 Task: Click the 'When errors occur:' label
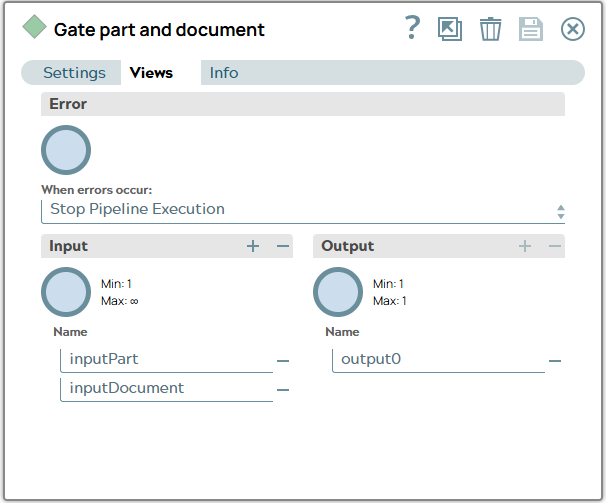click(x=97, y=190)
